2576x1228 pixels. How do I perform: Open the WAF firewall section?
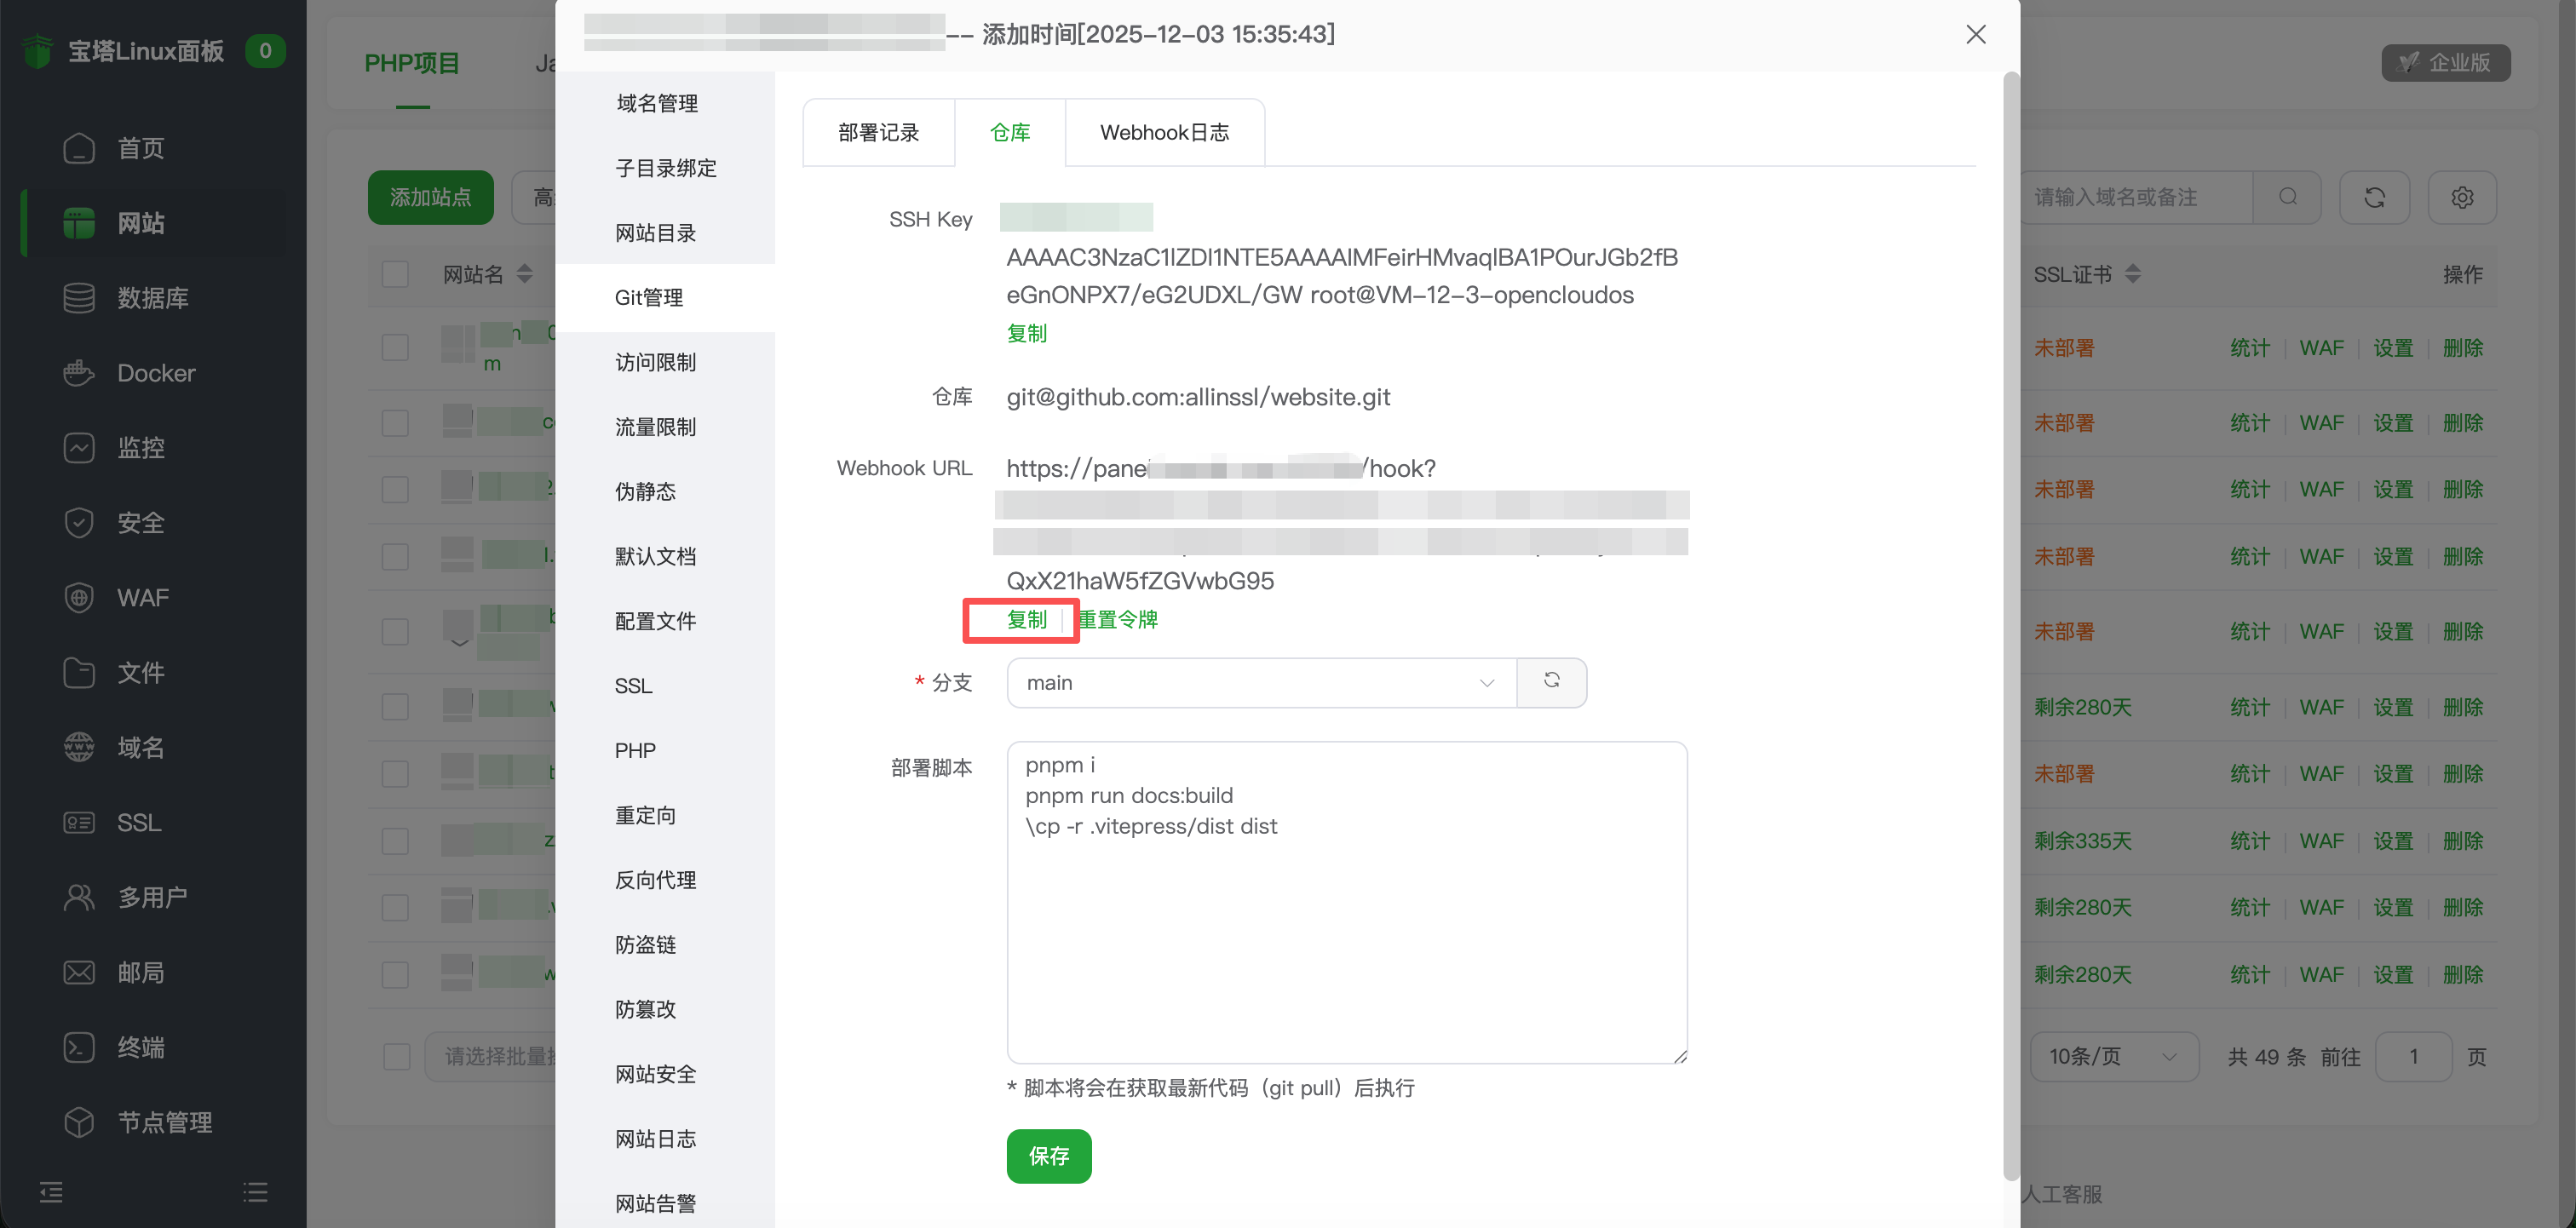[x=144, y=597]
